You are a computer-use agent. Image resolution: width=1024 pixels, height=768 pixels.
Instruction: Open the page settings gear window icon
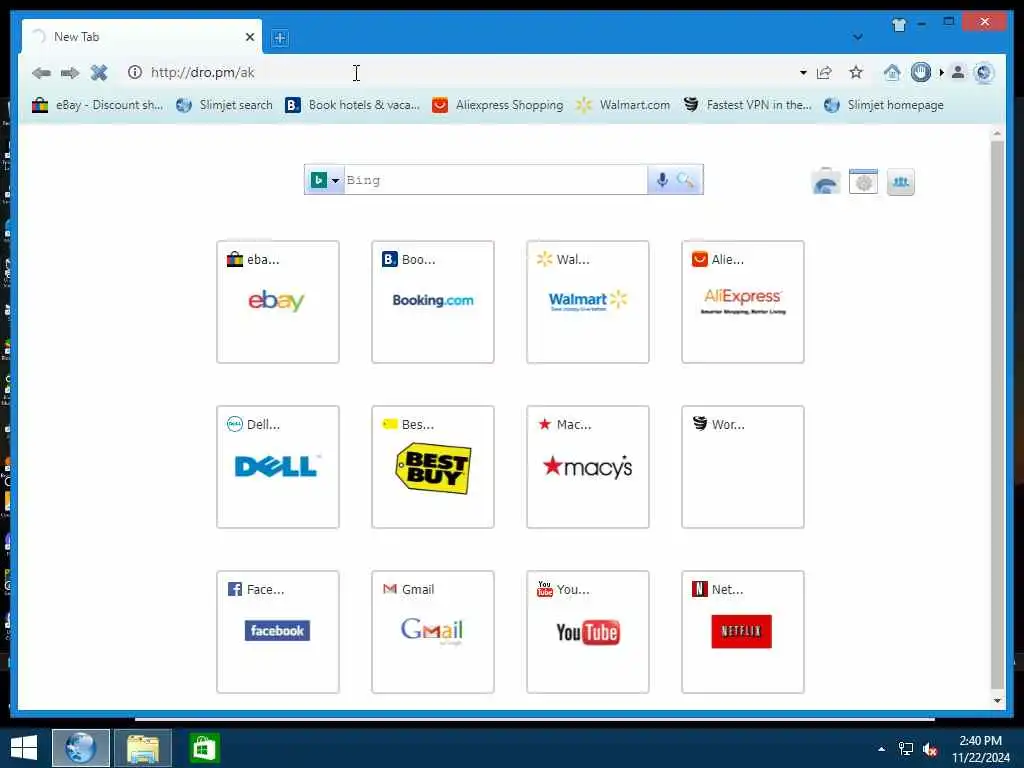[863, 182]
